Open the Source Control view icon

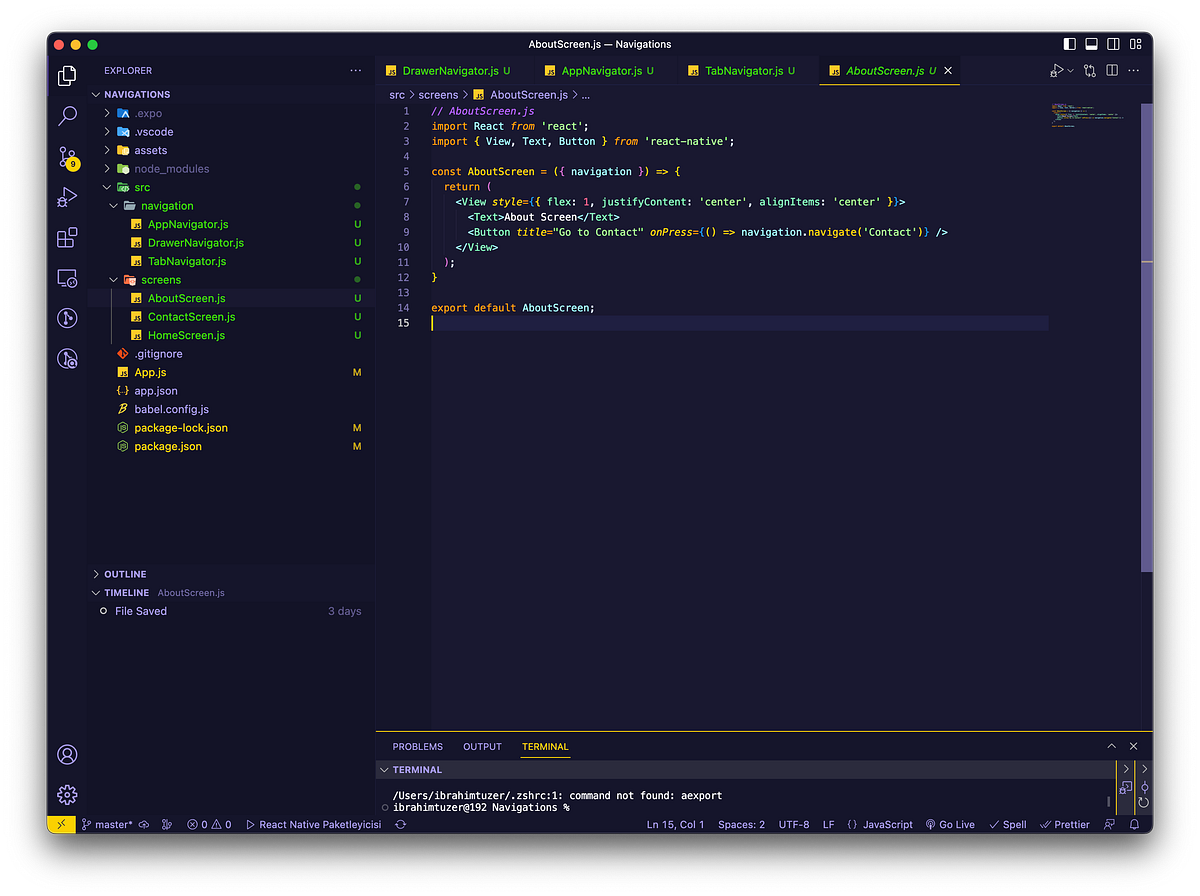(66, 157)
